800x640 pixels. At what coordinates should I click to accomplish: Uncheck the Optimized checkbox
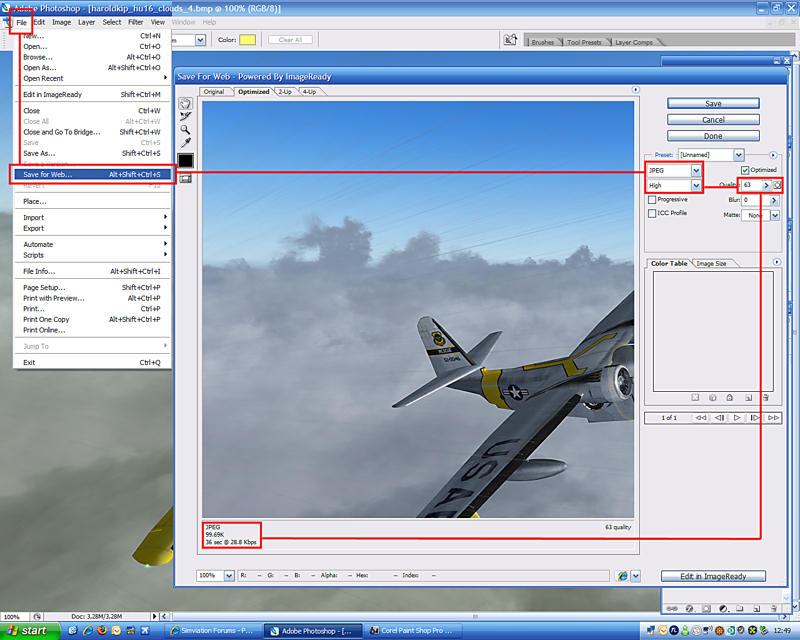(x=745, y=170)
